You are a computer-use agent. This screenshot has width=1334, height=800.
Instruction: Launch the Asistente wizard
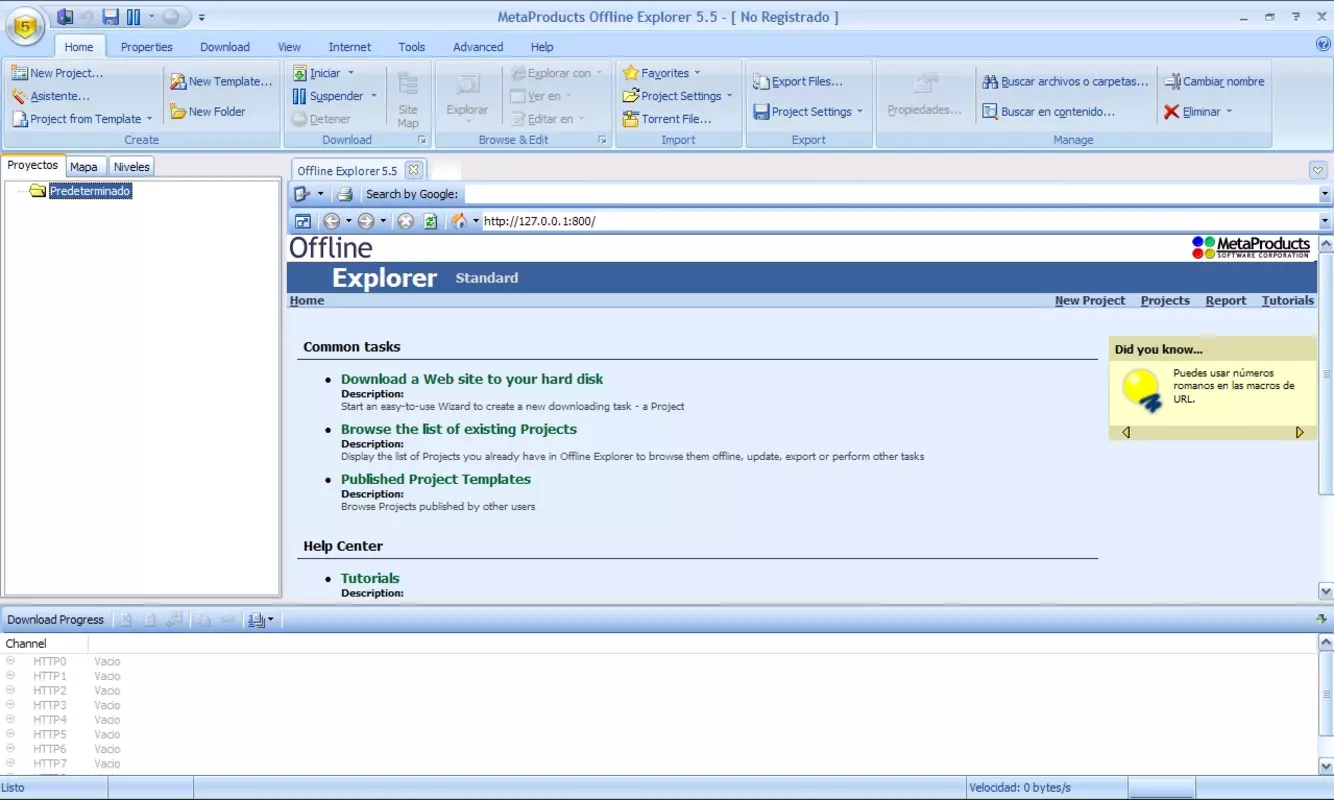tap(51, 96)
